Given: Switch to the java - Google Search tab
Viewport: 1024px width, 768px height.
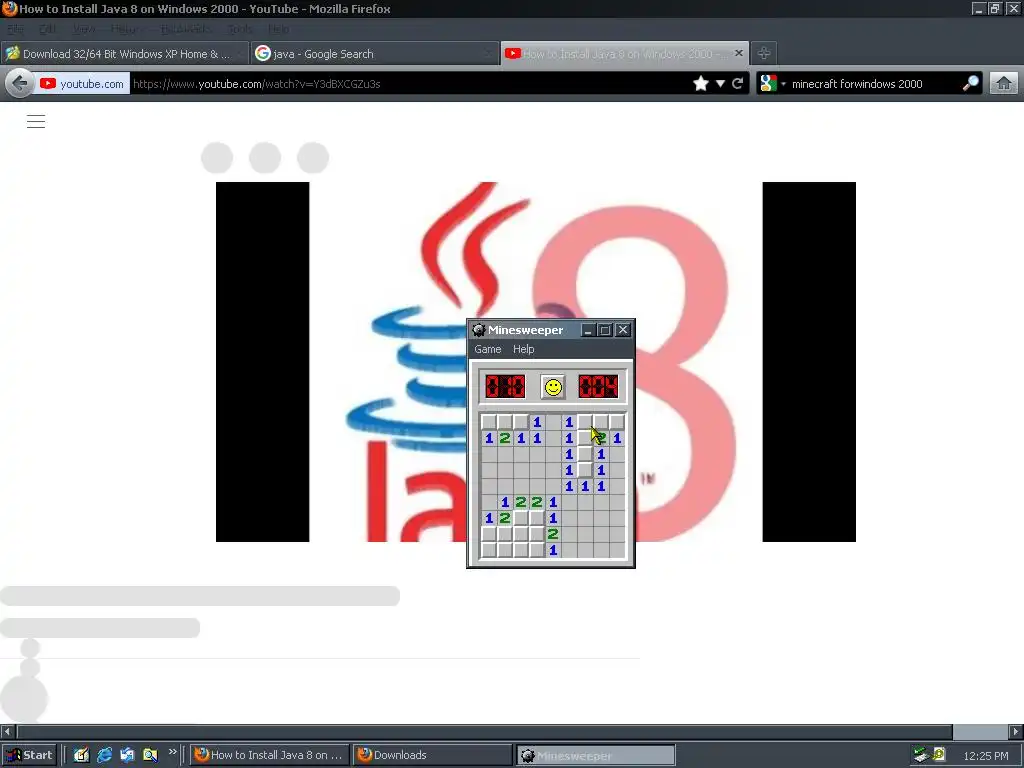Looking at the screenshot, I should (374, 54).
